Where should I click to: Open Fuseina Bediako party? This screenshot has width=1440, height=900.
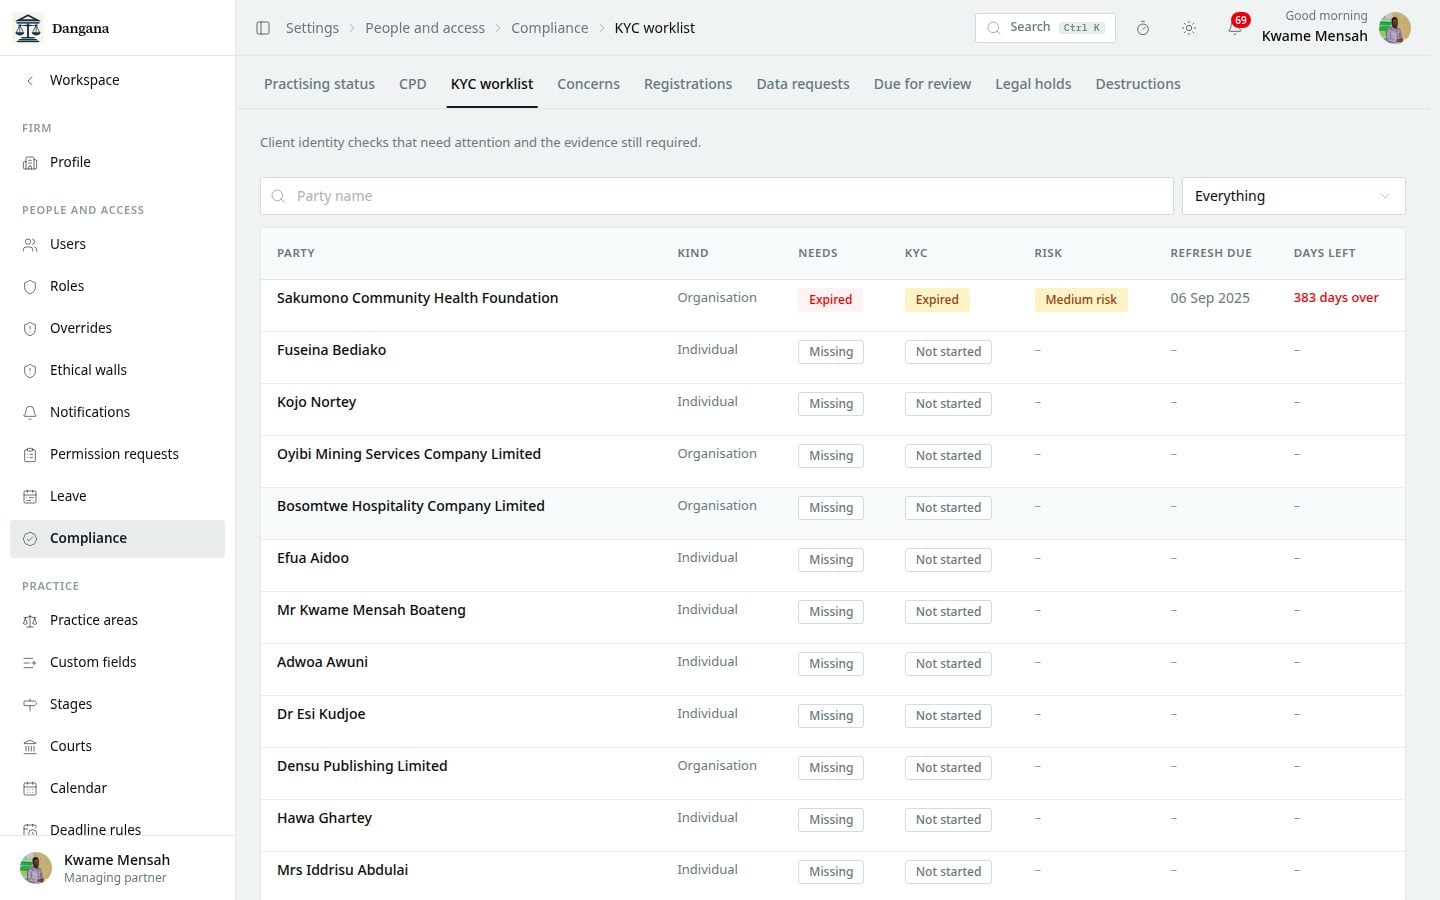coord(331,350)
